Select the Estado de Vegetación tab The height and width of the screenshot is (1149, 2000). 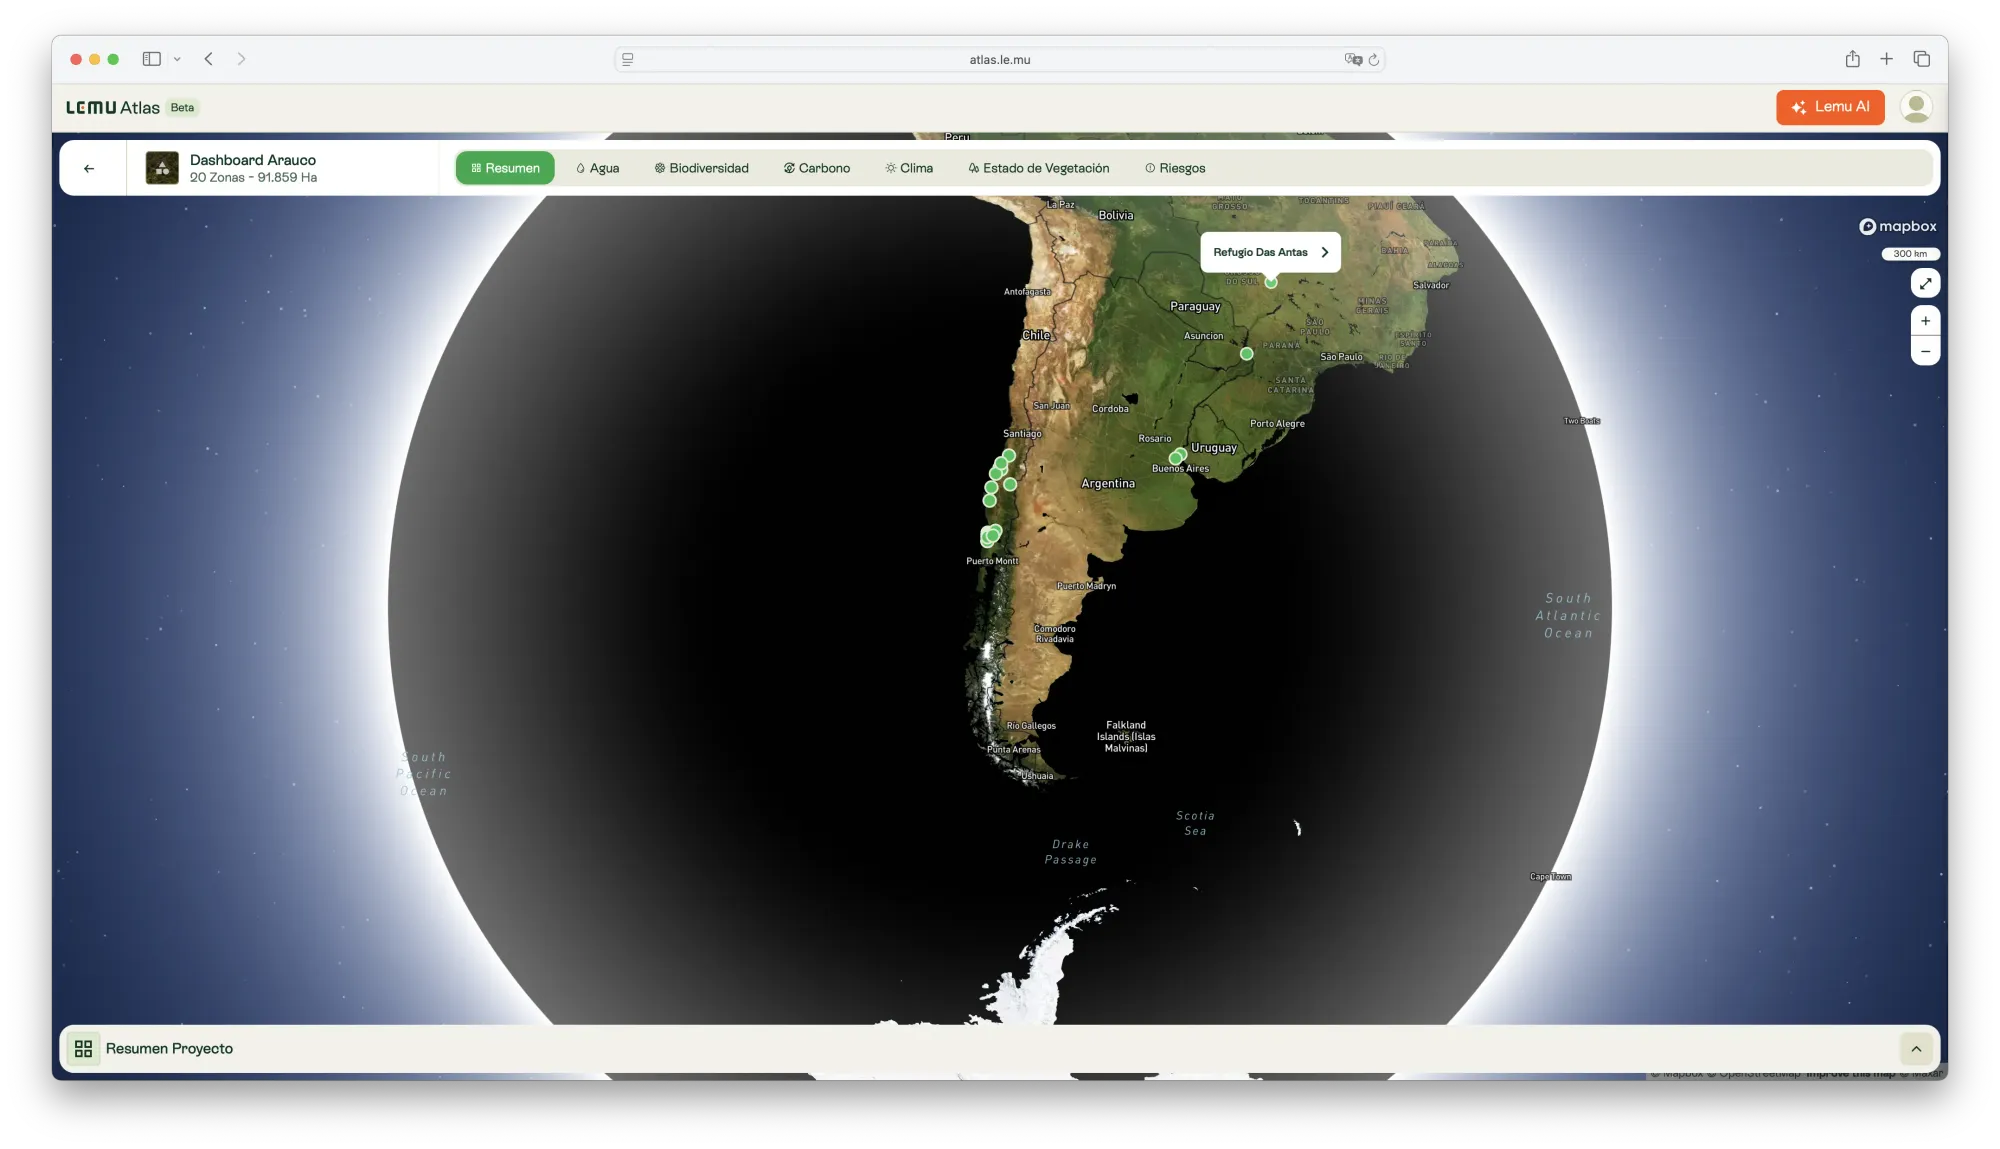[1038, 168]
